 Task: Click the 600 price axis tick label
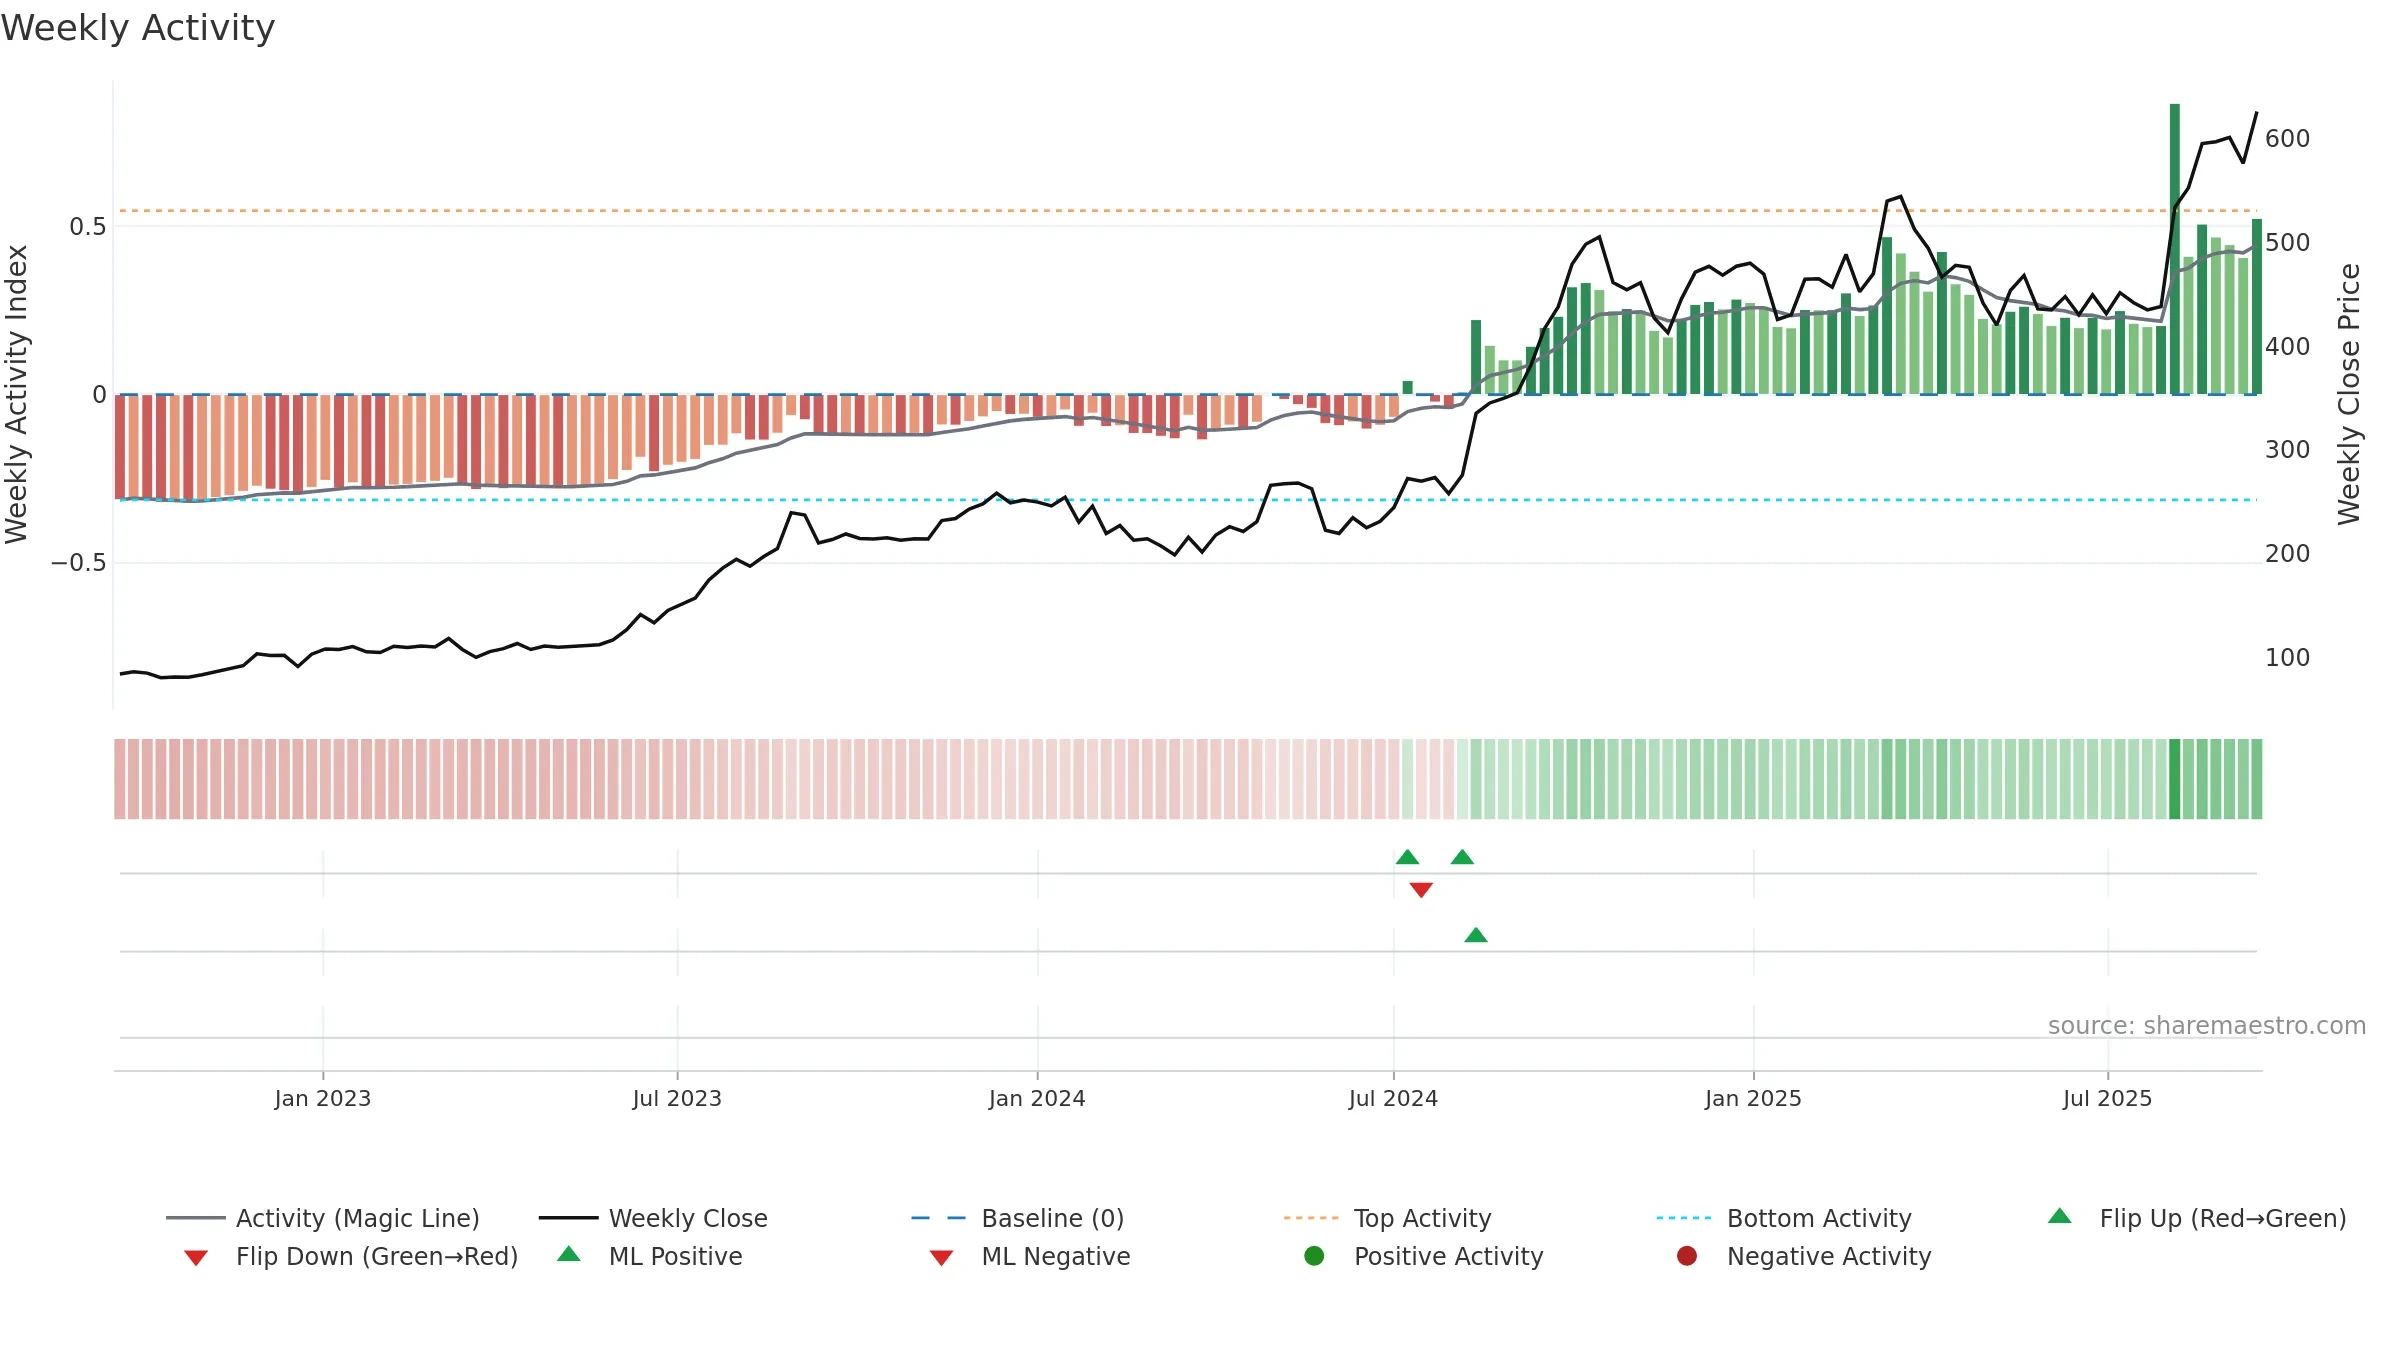coord(2287,139)
